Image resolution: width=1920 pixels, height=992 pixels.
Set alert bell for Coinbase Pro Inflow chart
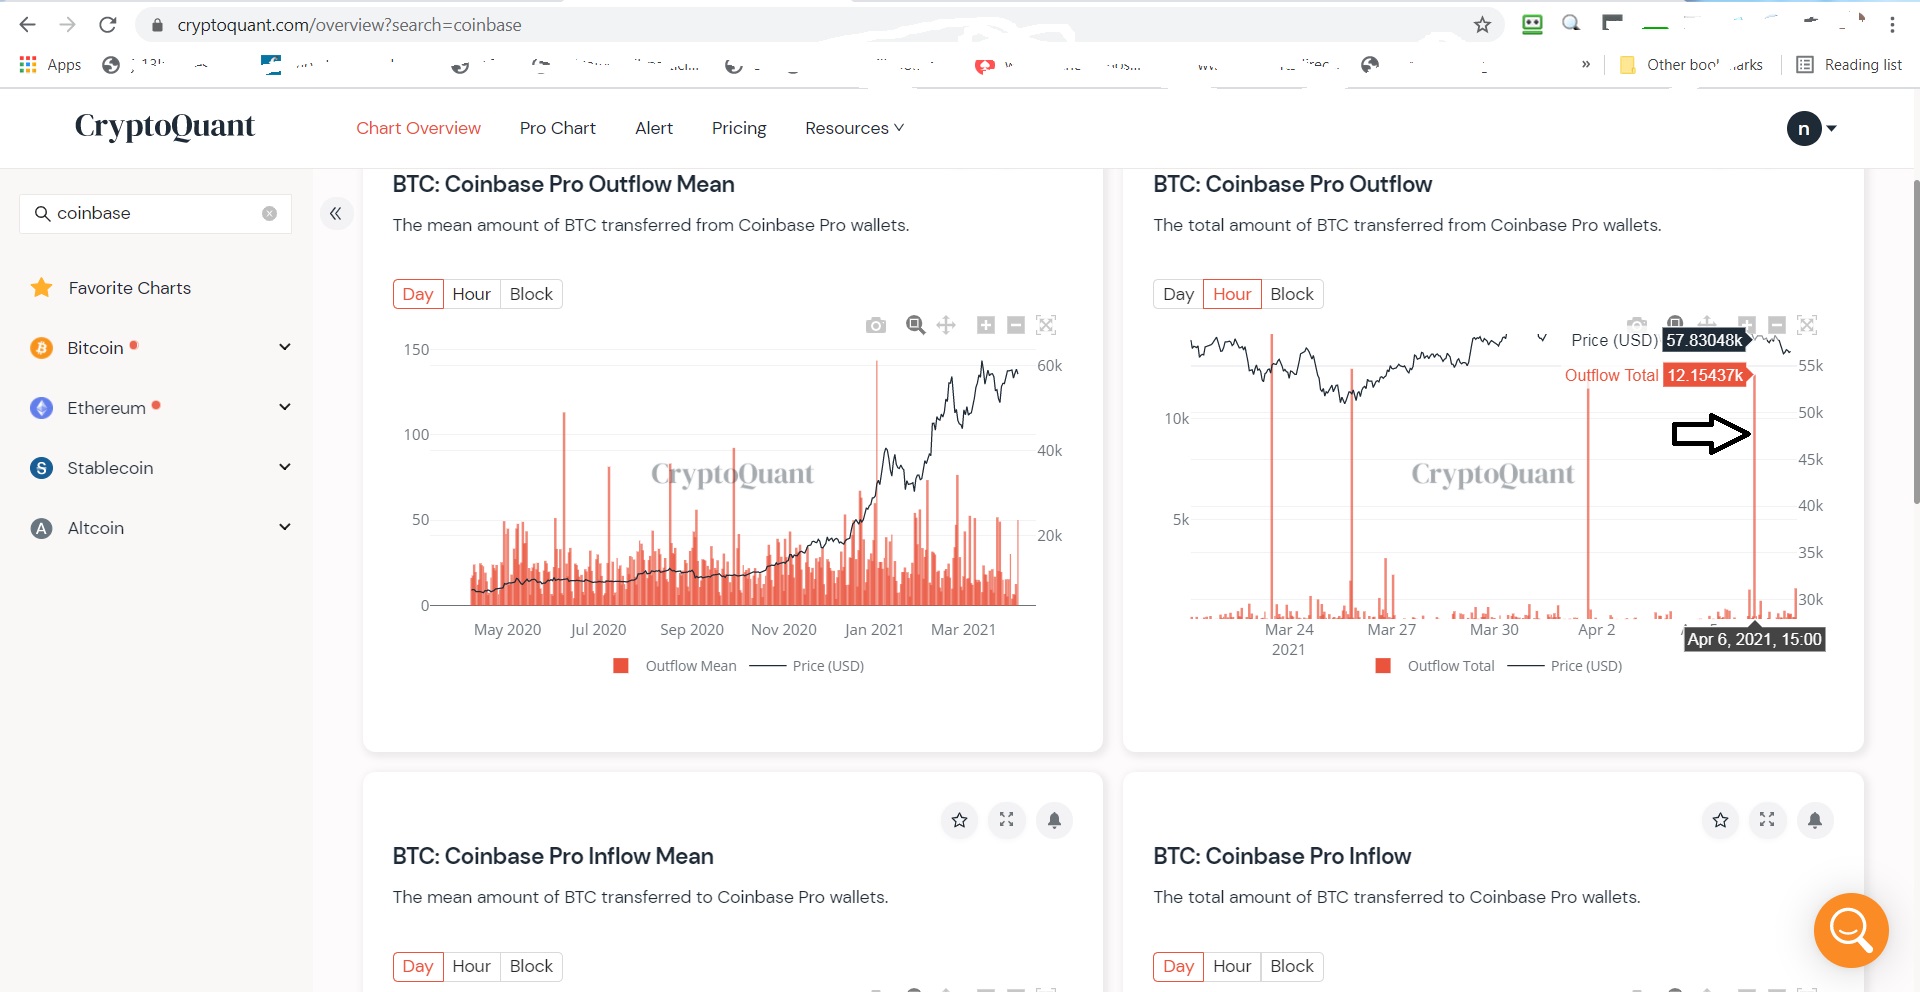1814,820
